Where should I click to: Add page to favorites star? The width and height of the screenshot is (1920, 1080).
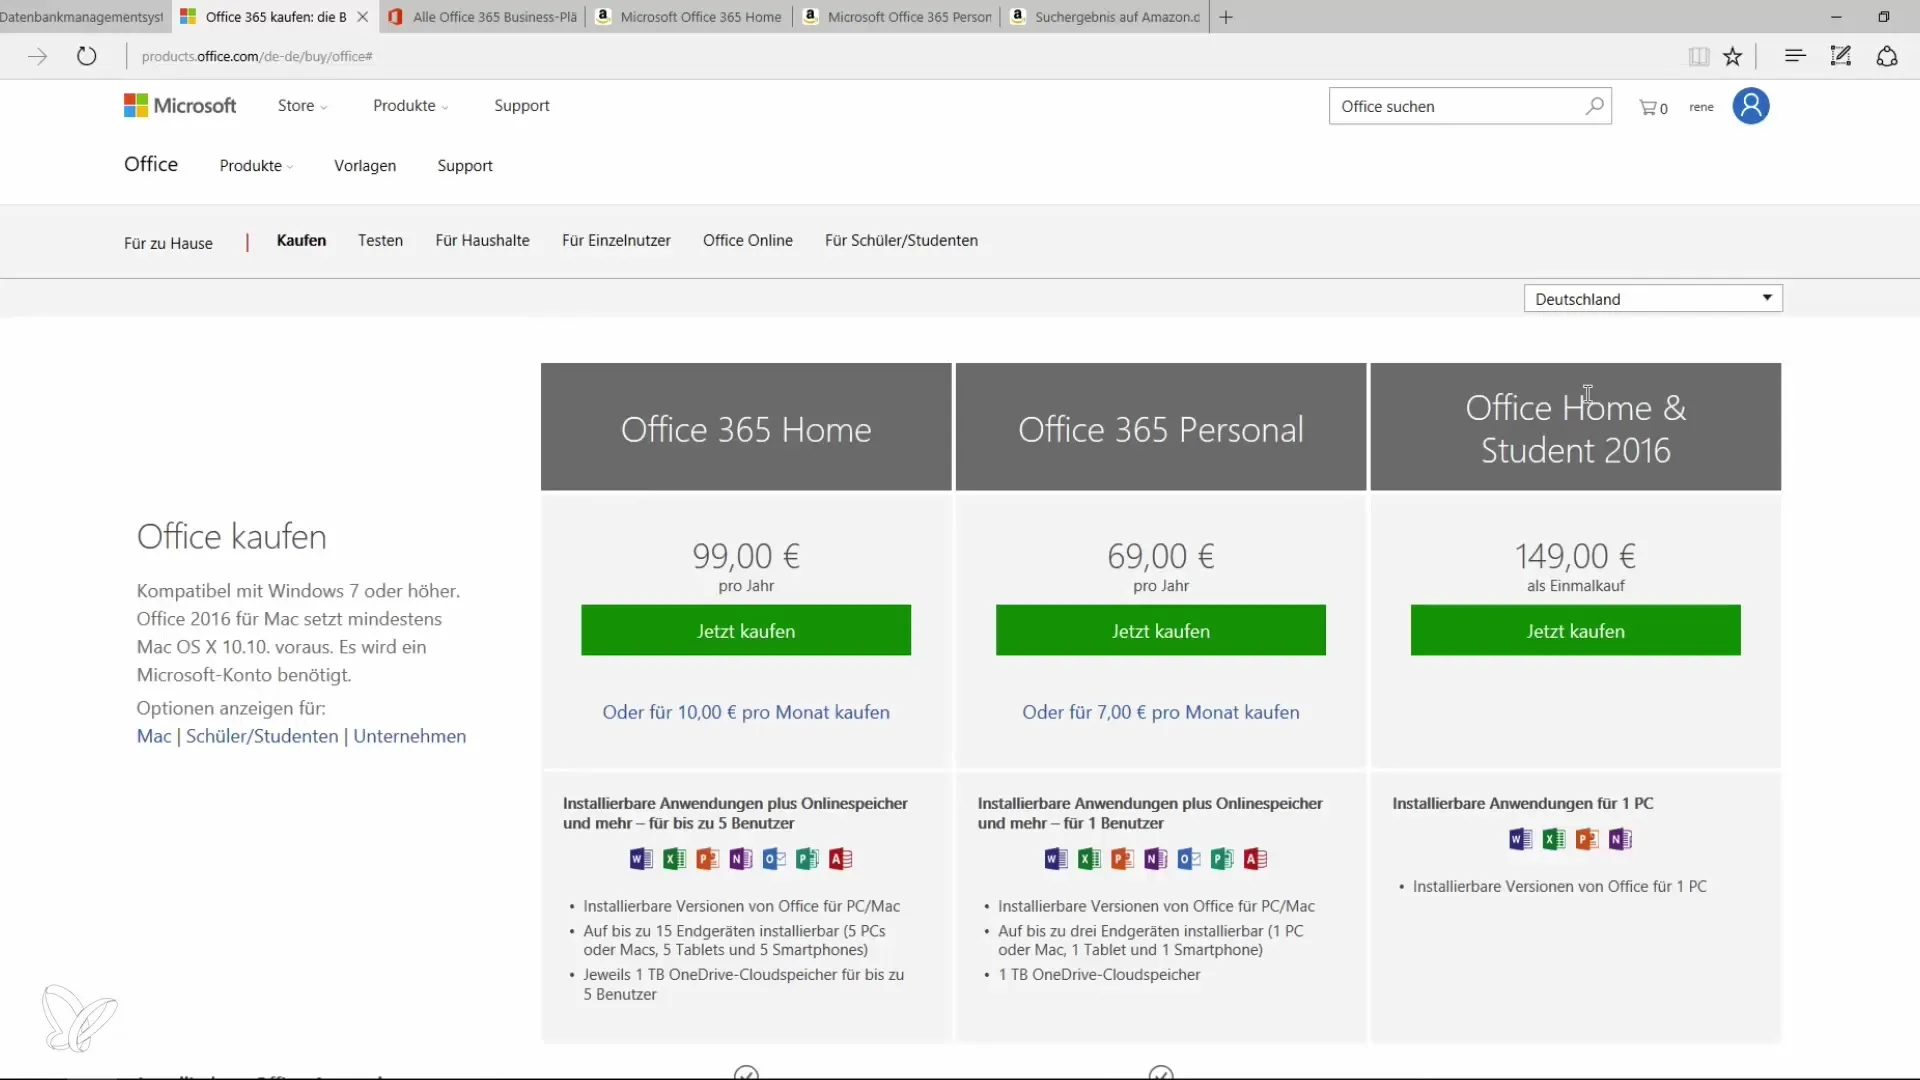coord(1733,56)
